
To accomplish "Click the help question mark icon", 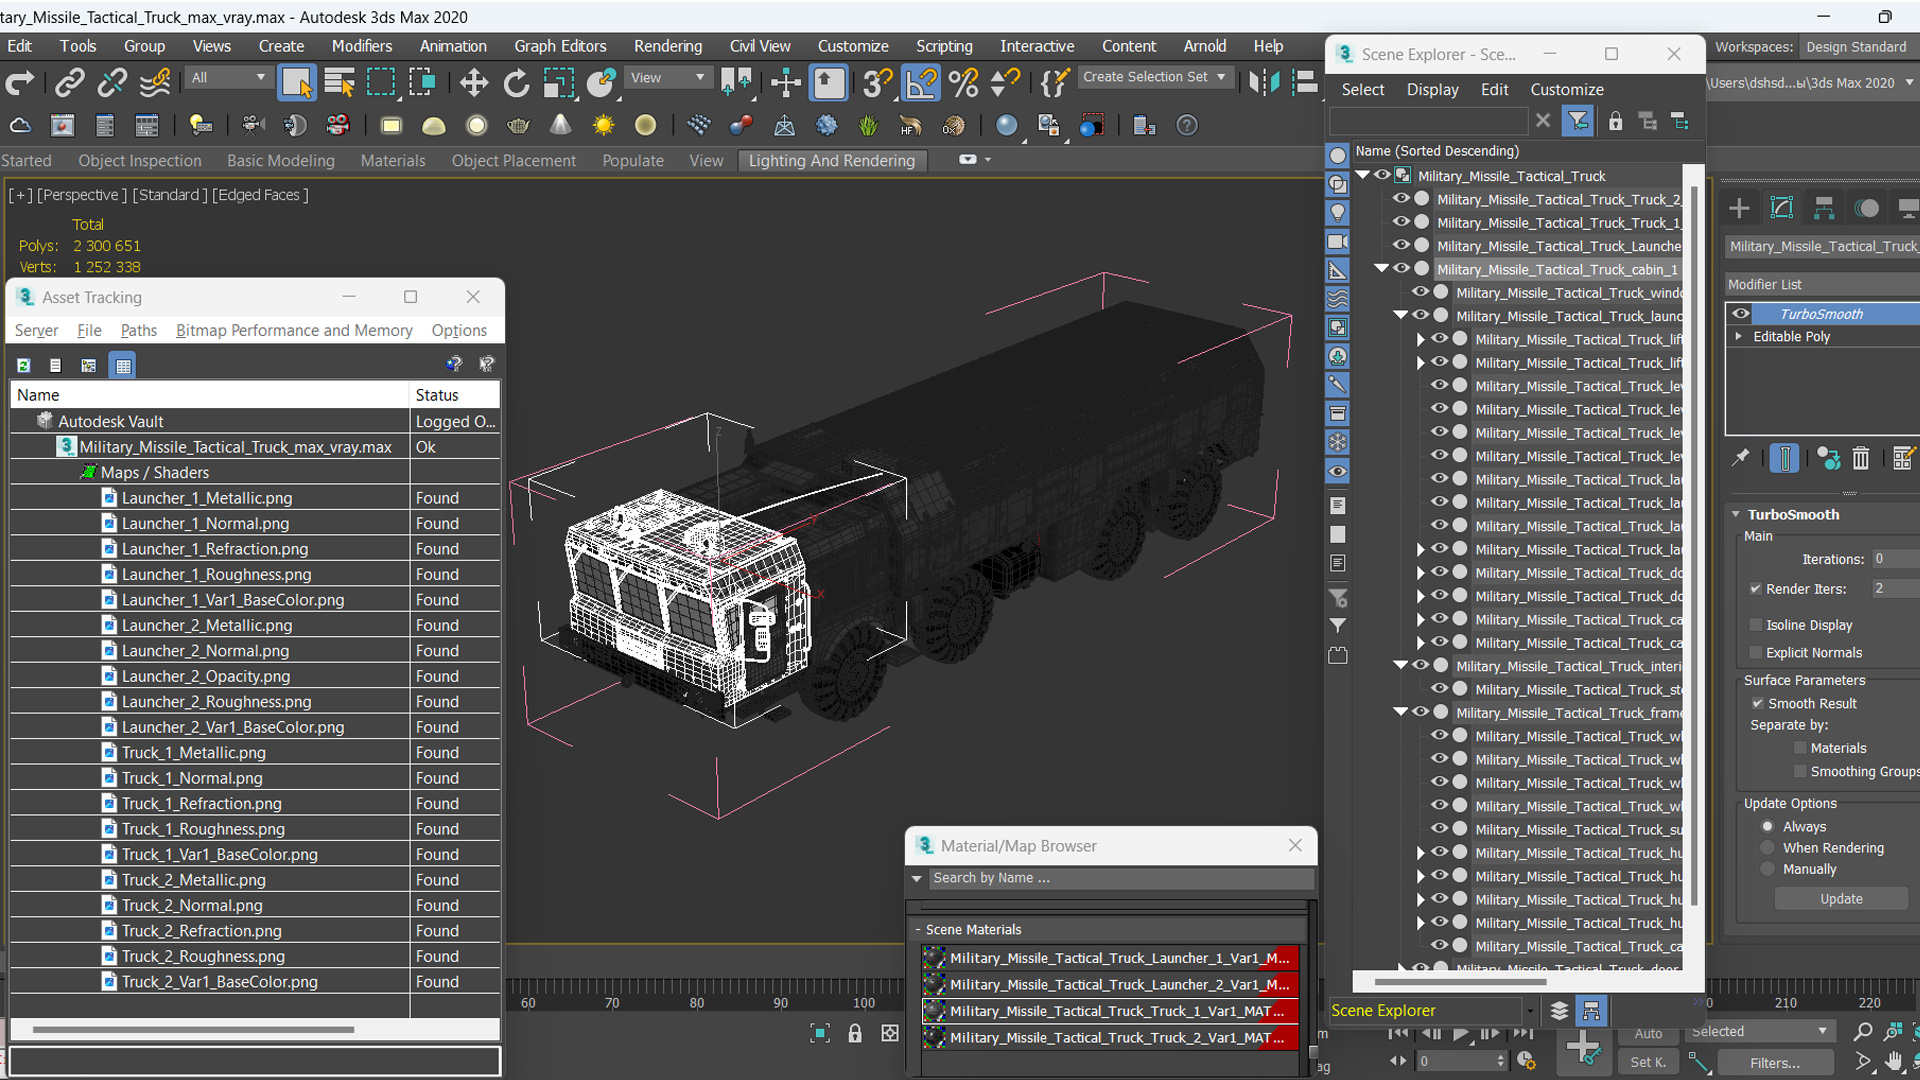I will (x=1186, y=126).
